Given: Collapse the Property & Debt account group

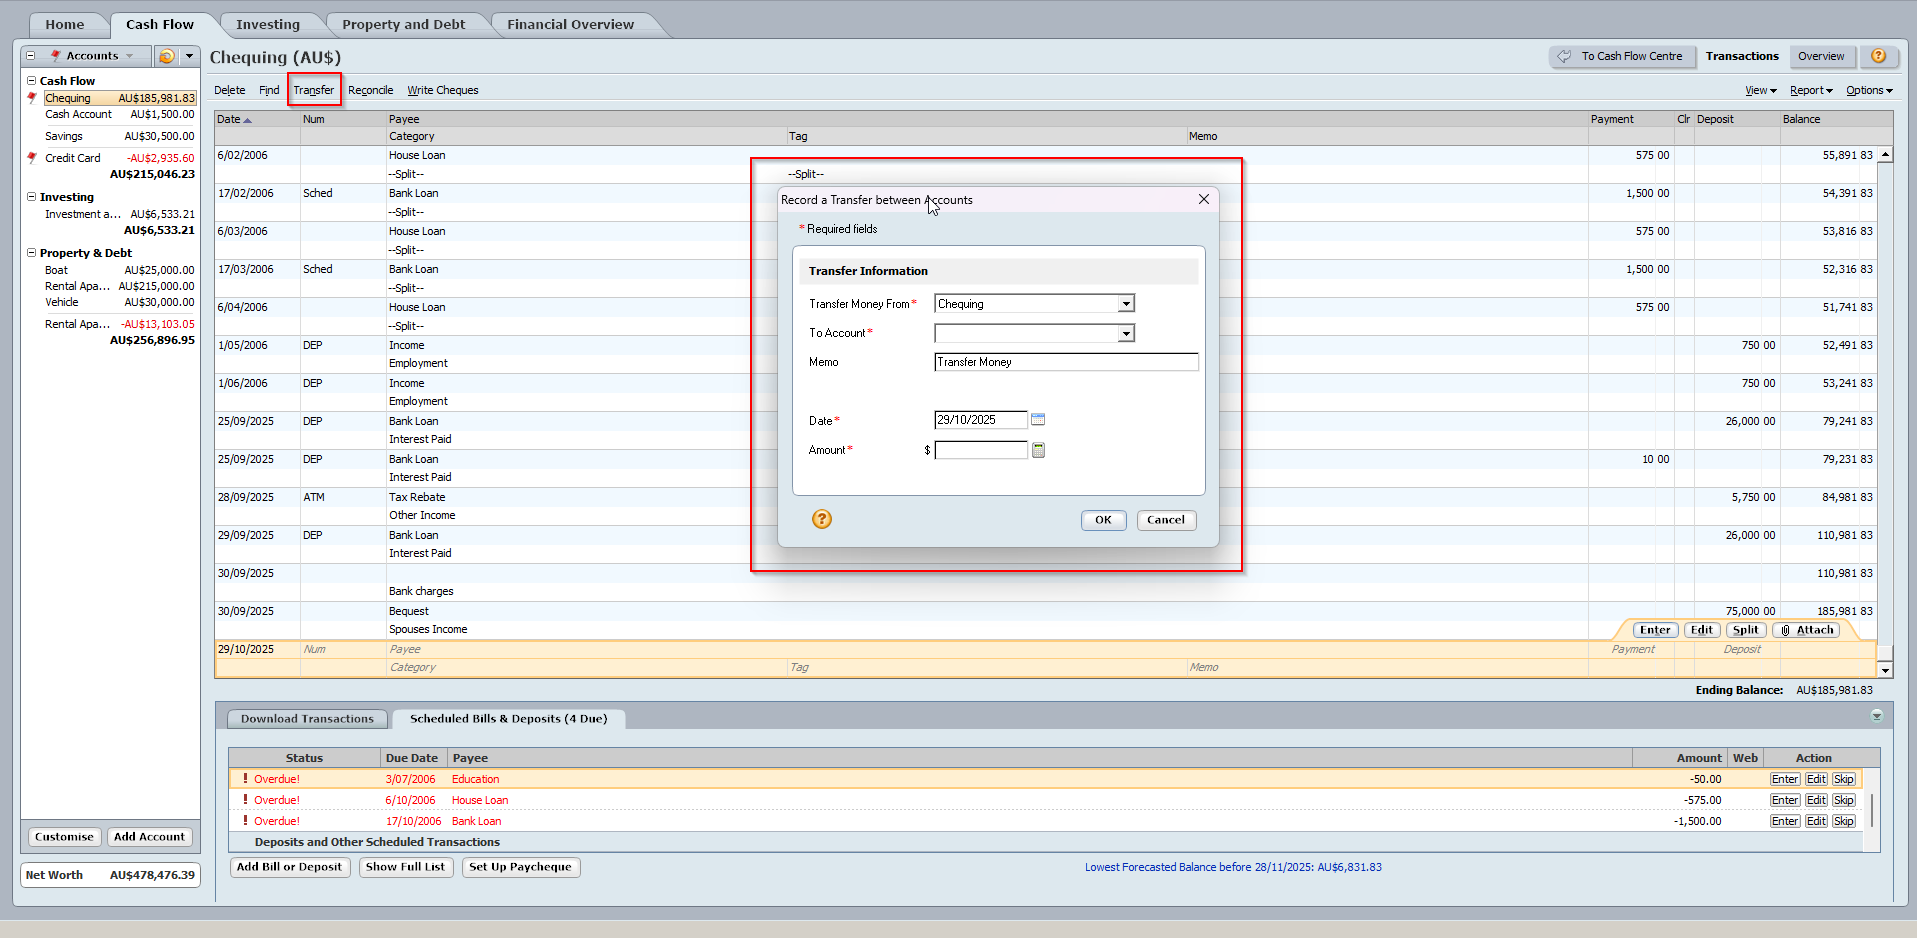Looking at the screenshot, I should click(31, 253).
